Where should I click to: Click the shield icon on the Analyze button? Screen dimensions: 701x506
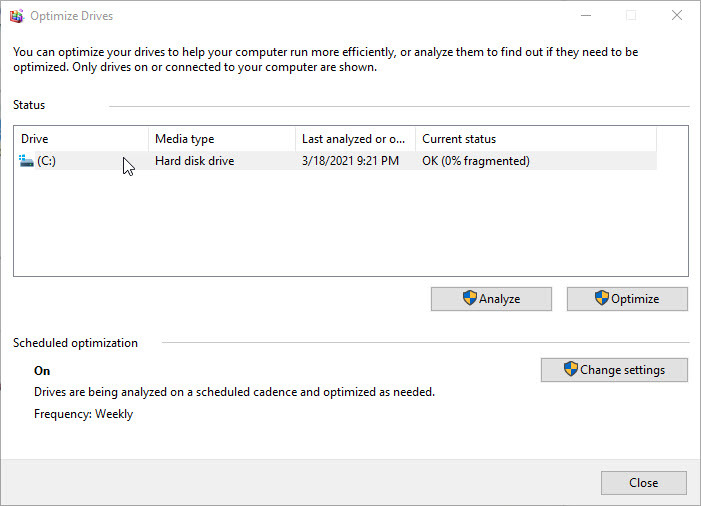[469, 299]
